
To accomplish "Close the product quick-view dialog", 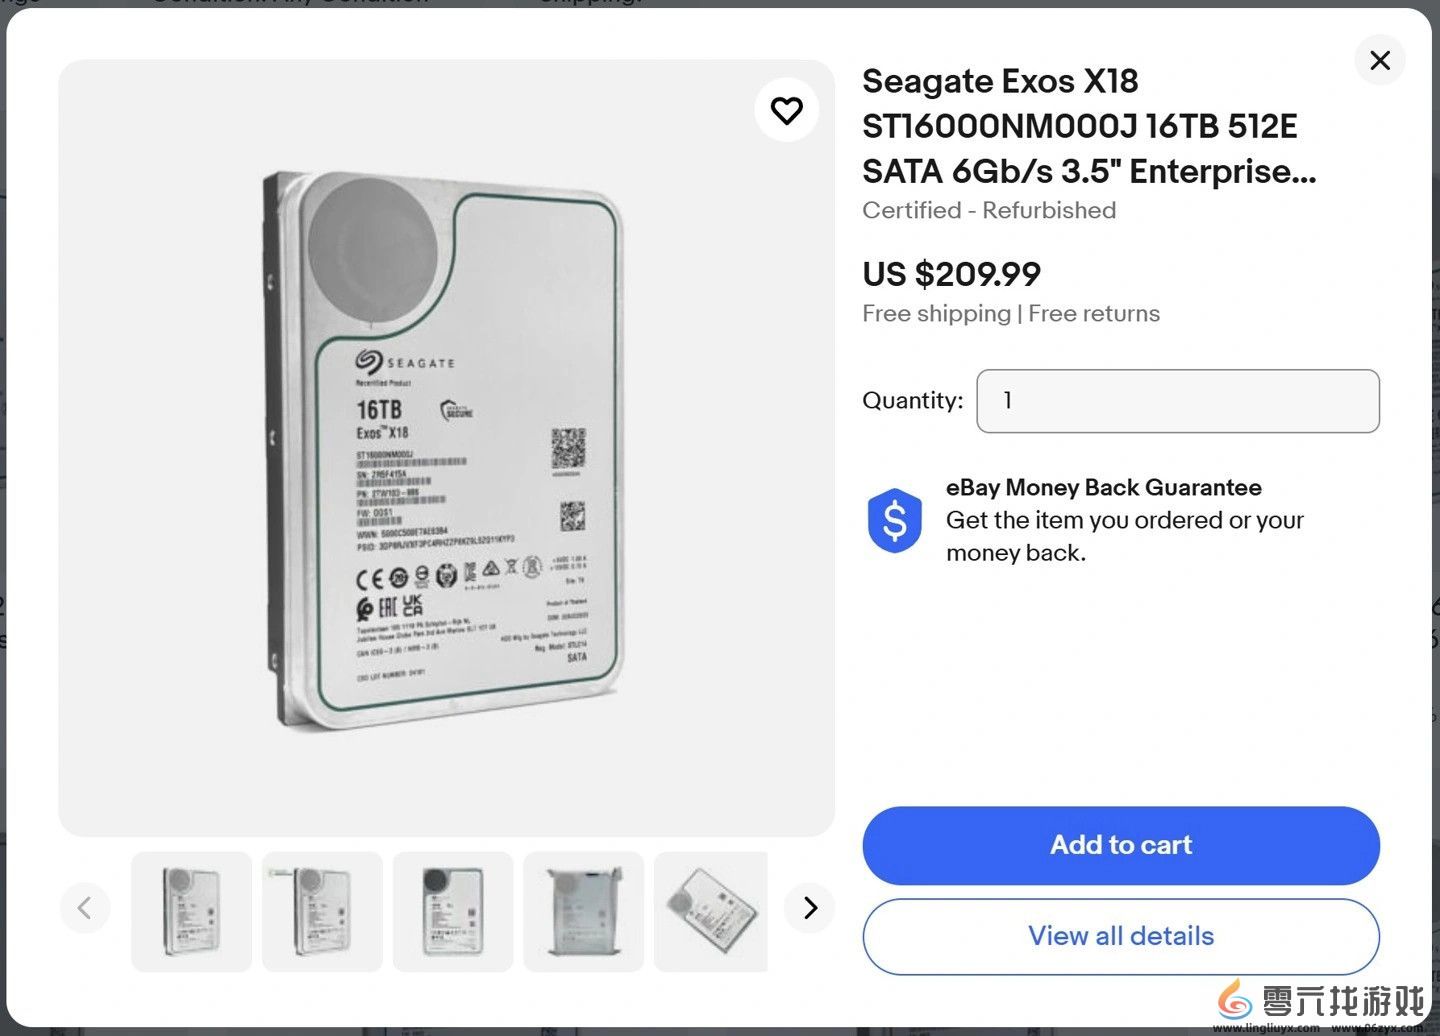I will [1380, 60].
